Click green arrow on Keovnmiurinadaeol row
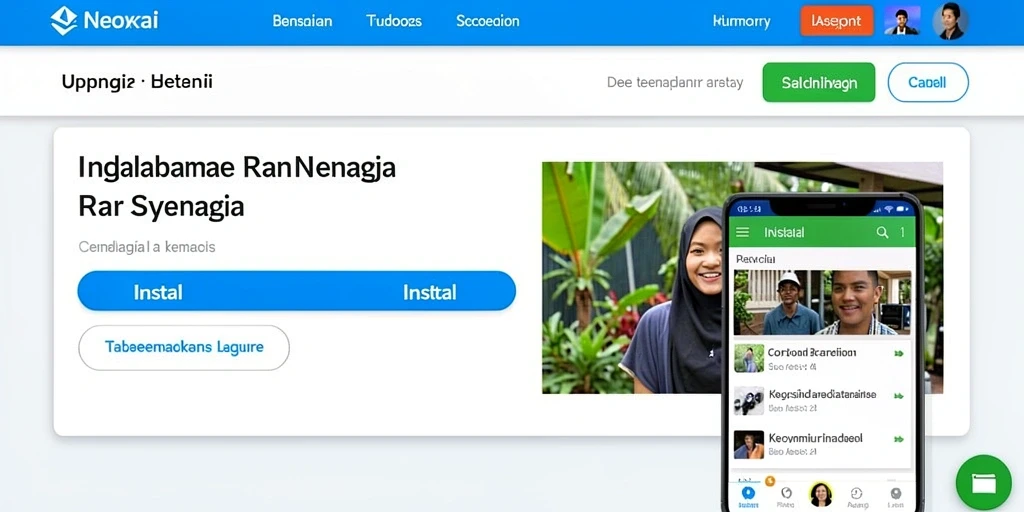The width and height of the screenshot is (1024, 512). click(x=899, y=439)
